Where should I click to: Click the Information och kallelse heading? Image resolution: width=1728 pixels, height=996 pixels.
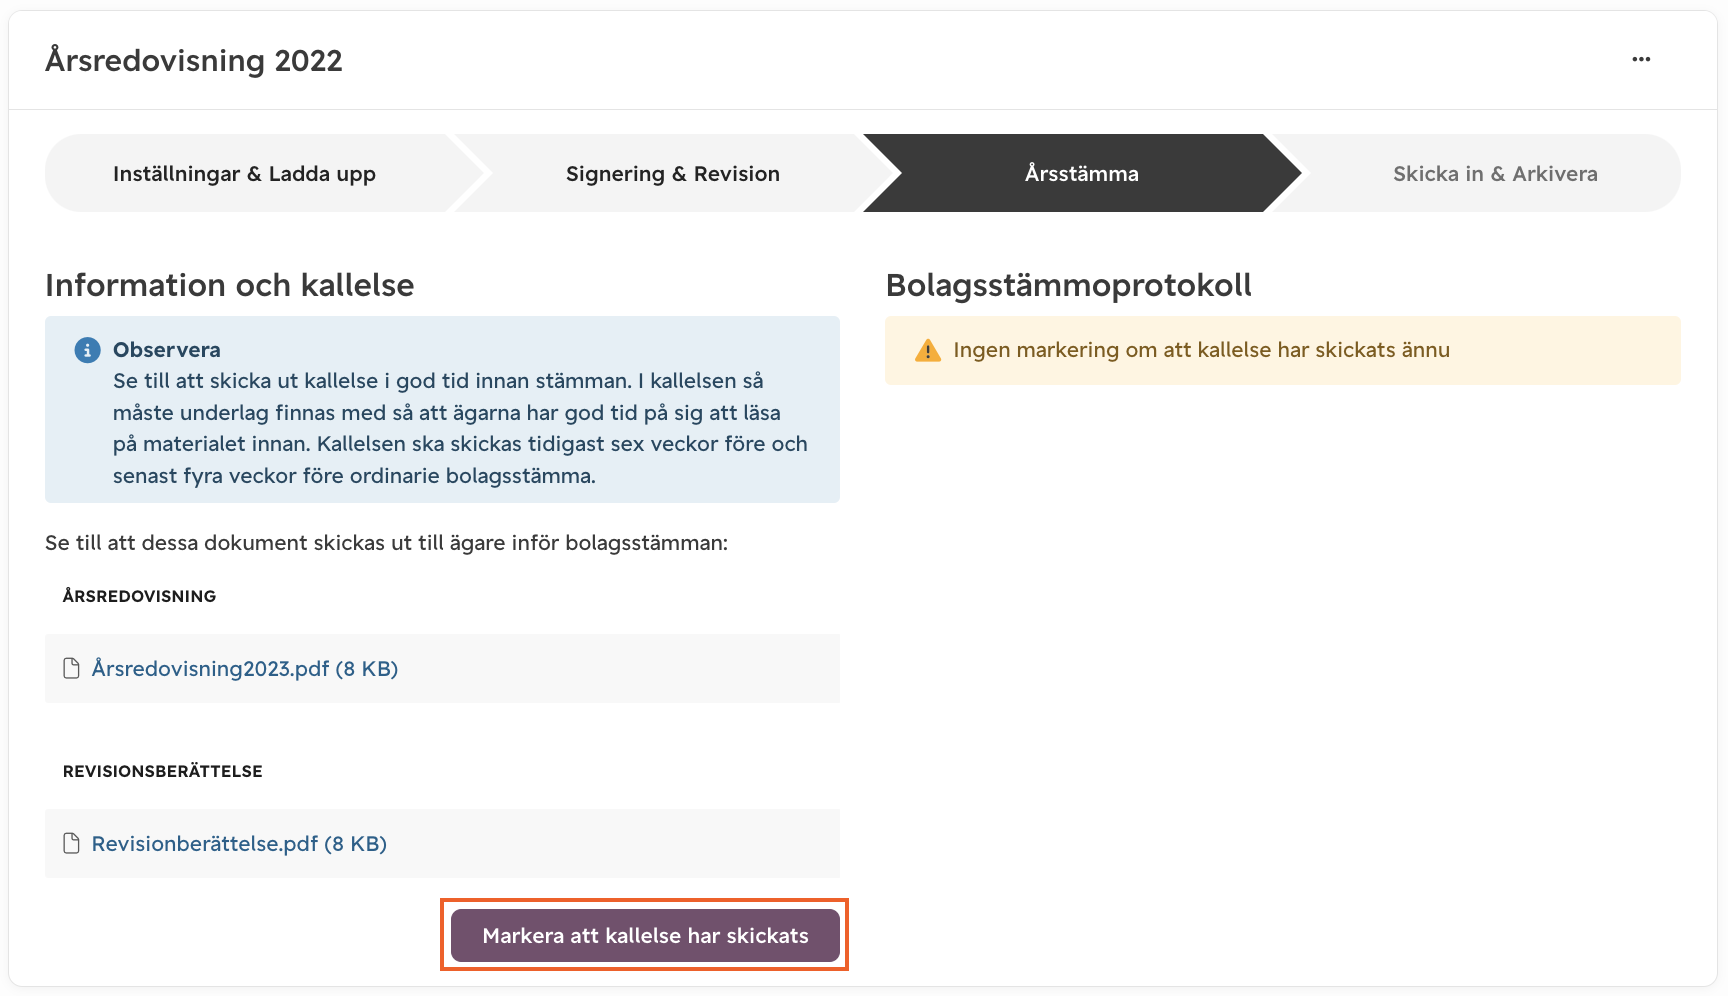click(229, 285)
